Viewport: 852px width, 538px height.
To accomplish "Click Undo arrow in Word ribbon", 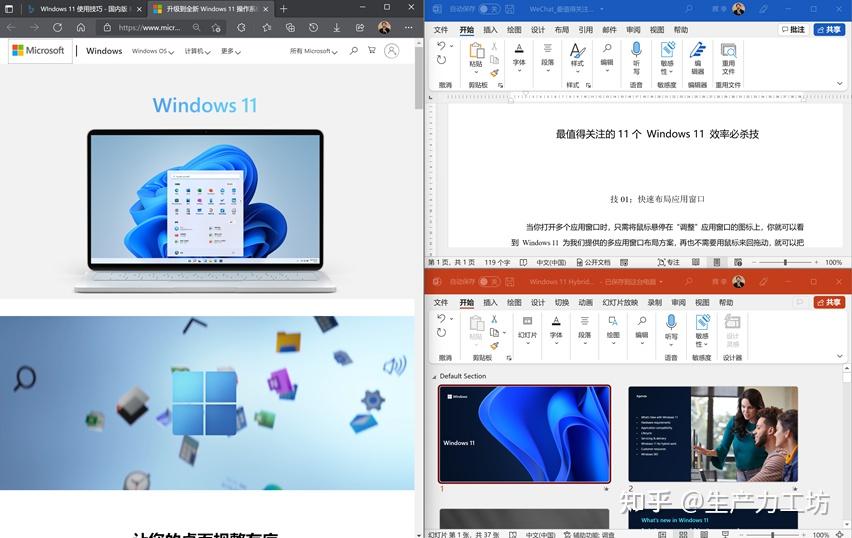I will point(442,46).
